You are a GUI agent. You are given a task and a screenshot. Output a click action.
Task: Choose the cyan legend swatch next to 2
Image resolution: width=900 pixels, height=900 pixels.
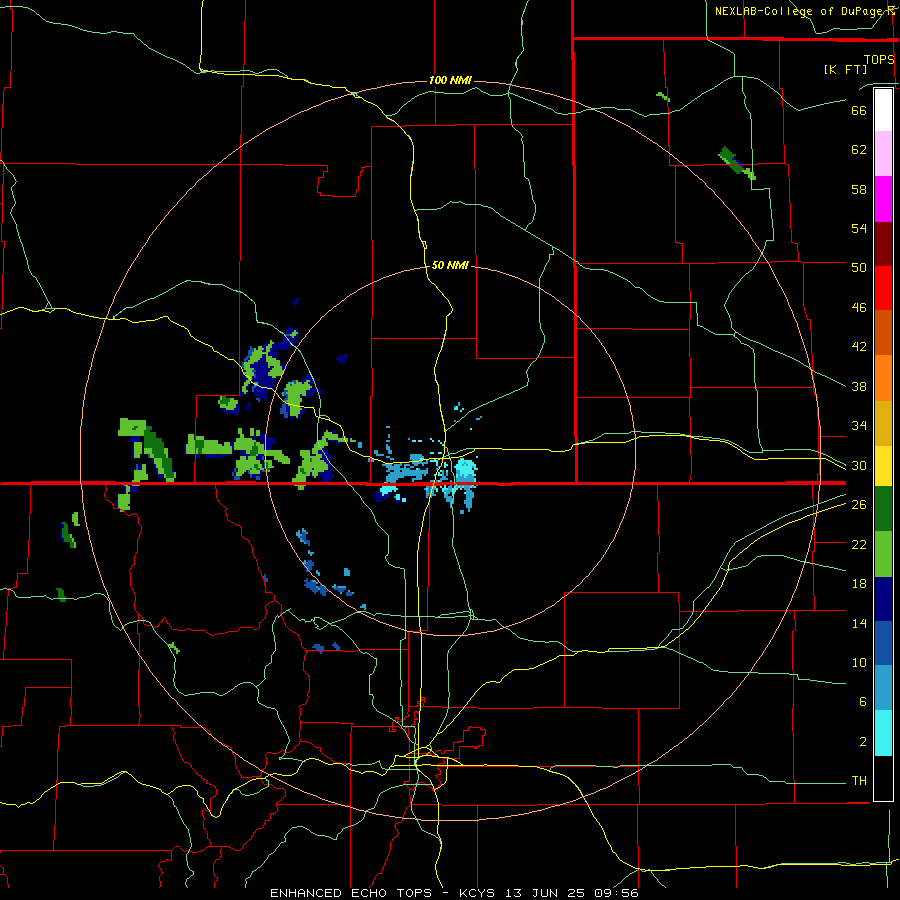pyautogui.click(x=883, y=733)
